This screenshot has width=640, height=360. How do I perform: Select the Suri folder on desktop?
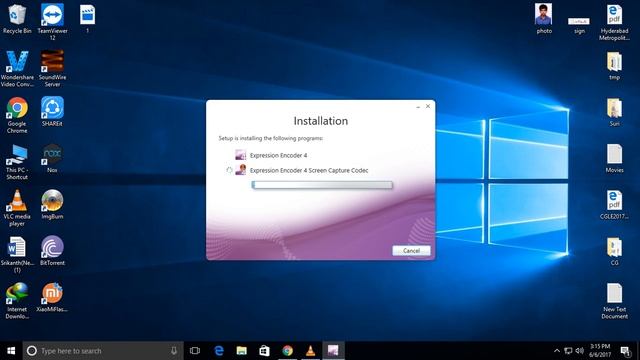(x=614, y=112)
